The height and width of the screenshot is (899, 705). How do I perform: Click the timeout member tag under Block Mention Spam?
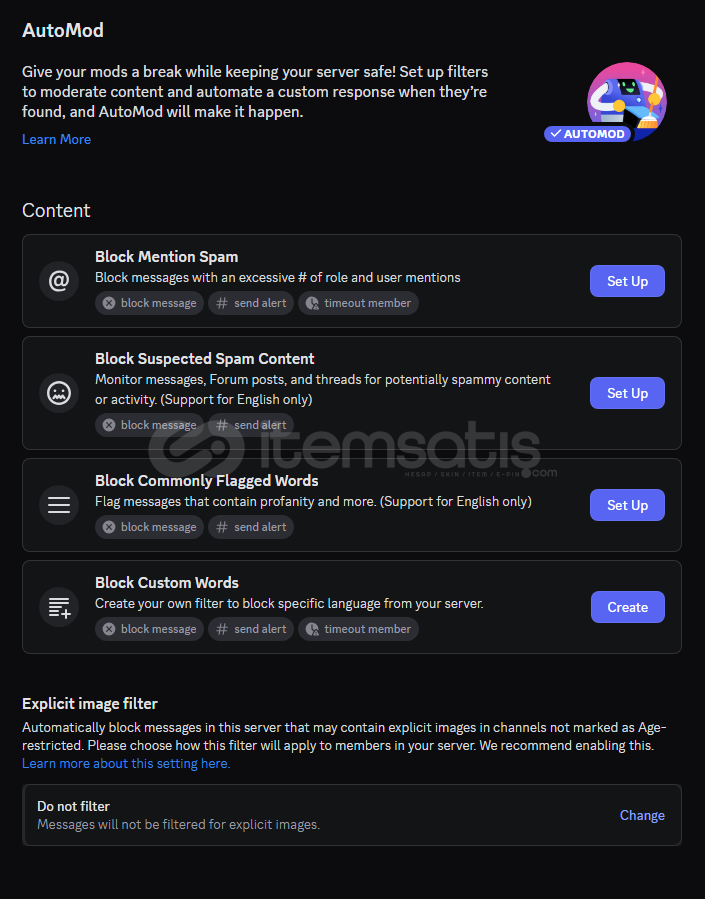pyautogui.click(x=358, y=303)
